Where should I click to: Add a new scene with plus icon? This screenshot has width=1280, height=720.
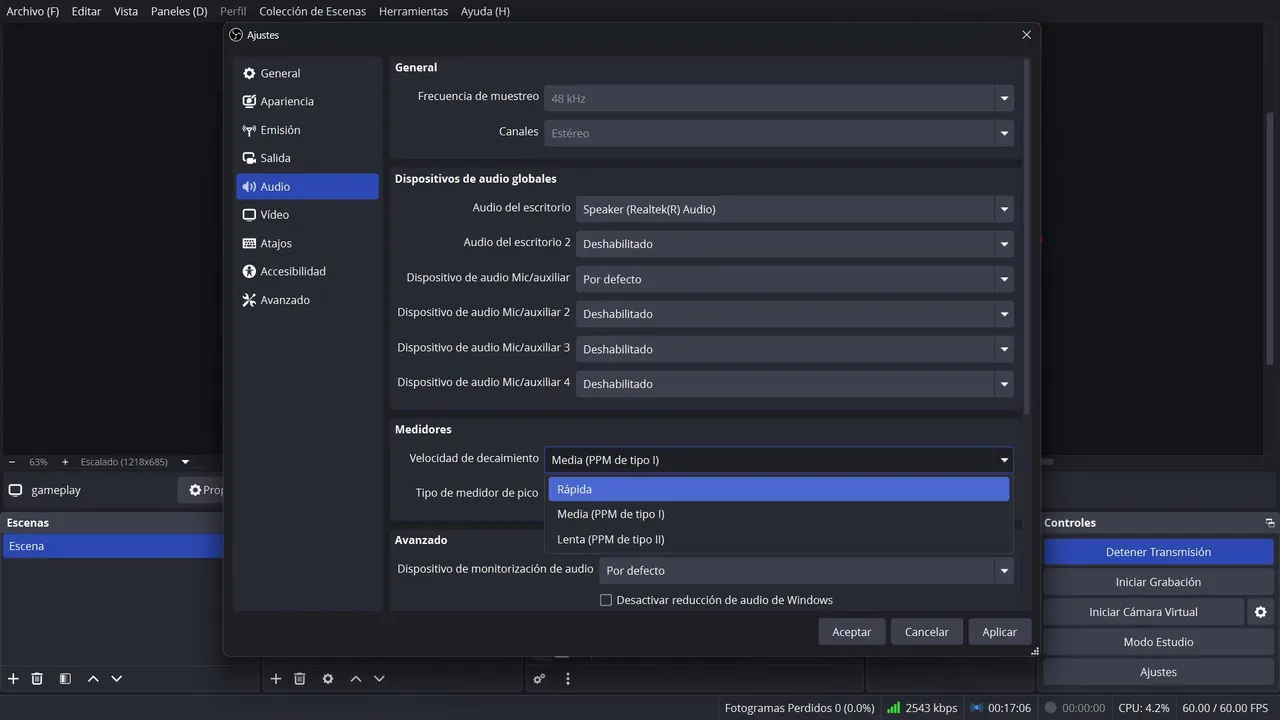13,678
